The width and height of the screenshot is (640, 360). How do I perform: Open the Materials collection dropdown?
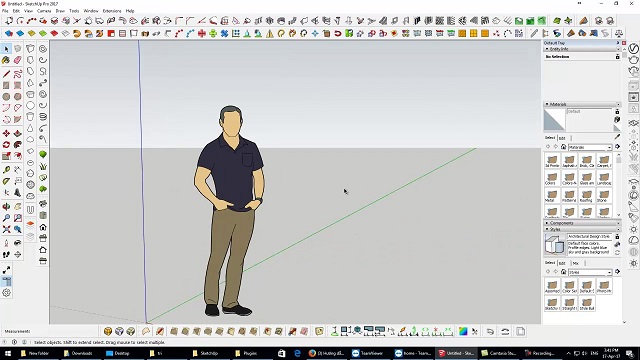click(x=590, y=147)
